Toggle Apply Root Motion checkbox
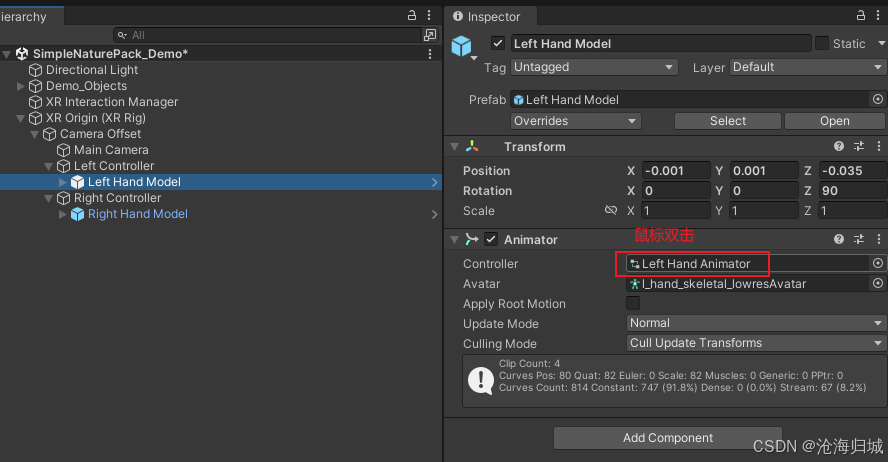The width and height of the screenshot is (888, 462). coord(633,303)
